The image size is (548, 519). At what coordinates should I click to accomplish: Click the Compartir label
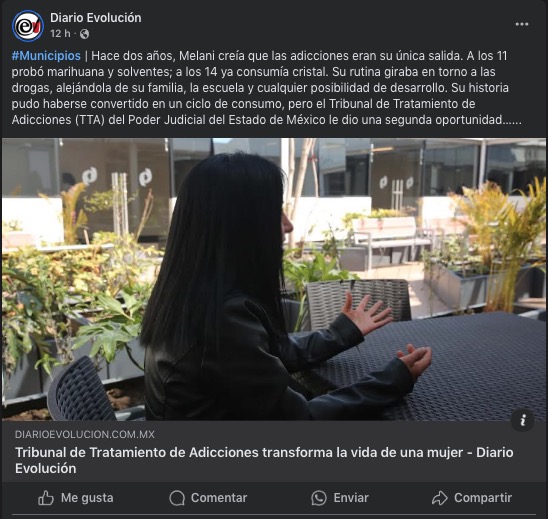pos(483,498)
